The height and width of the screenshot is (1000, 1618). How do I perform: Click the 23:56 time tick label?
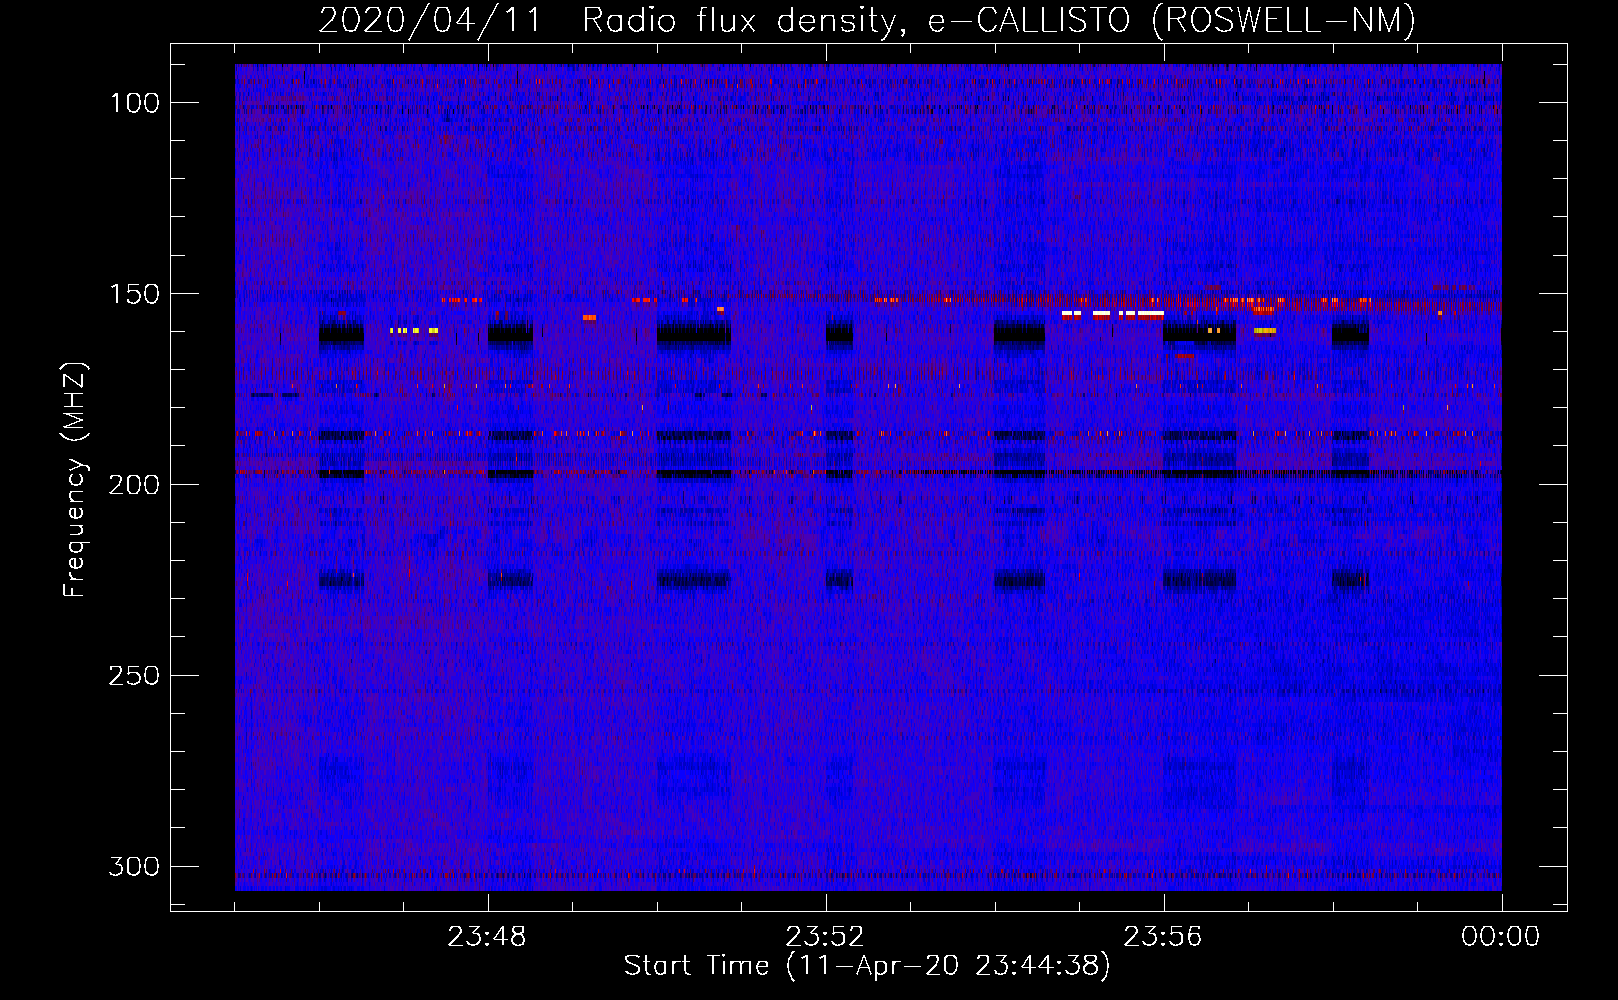(1163, 937)
